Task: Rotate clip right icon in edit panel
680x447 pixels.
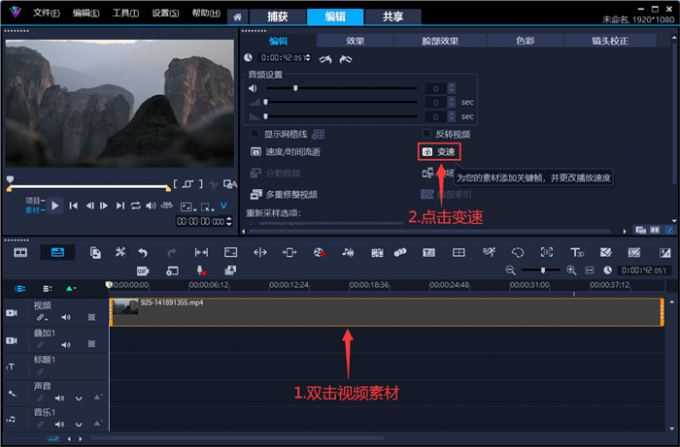Action: pyautogui.click(x=346, y=59)
